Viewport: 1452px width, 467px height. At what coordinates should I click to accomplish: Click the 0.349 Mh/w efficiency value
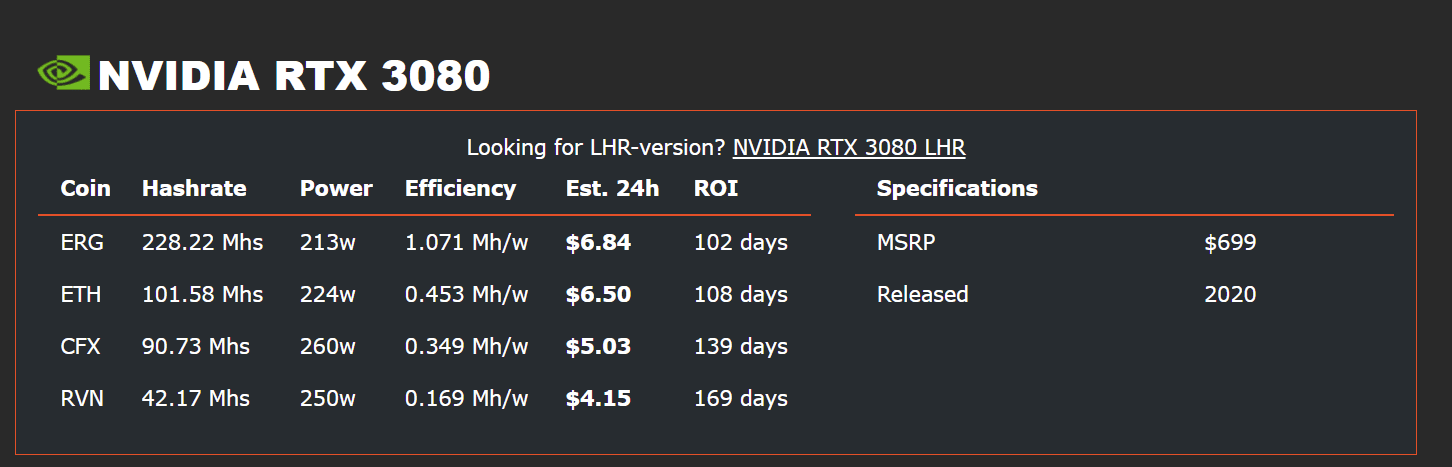[x=467, y=346]
